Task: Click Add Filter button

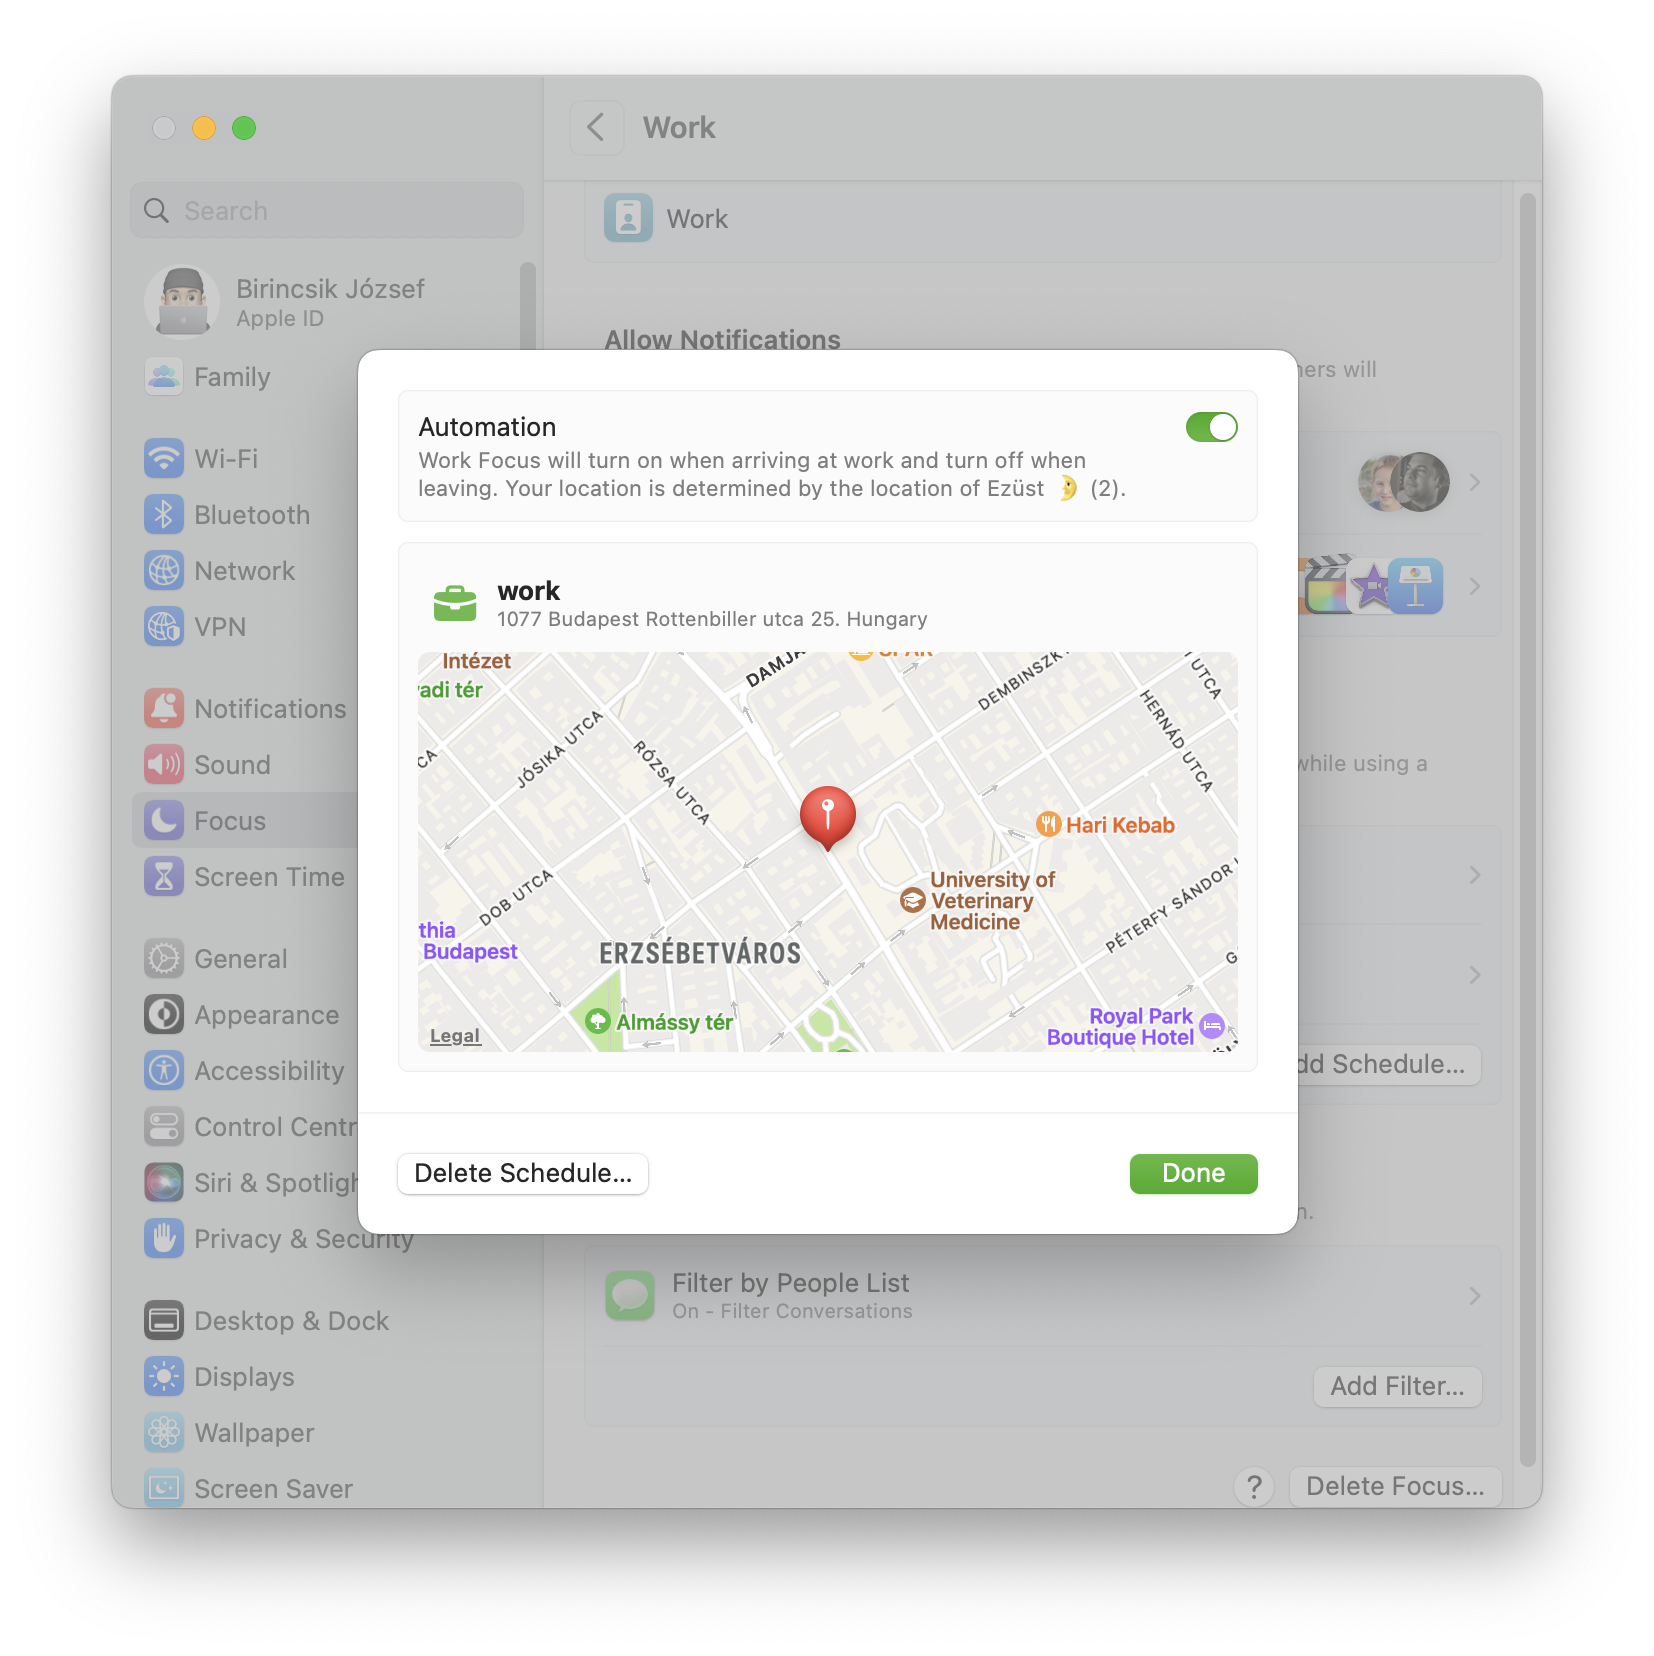Action: [x=1397, y=1386]
